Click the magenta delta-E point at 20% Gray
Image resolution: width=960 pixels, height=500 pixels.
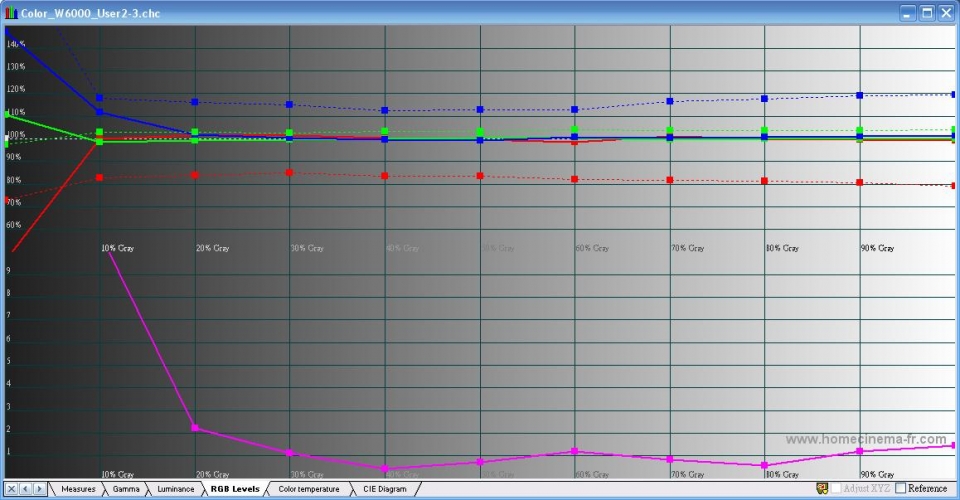point(195,428)
